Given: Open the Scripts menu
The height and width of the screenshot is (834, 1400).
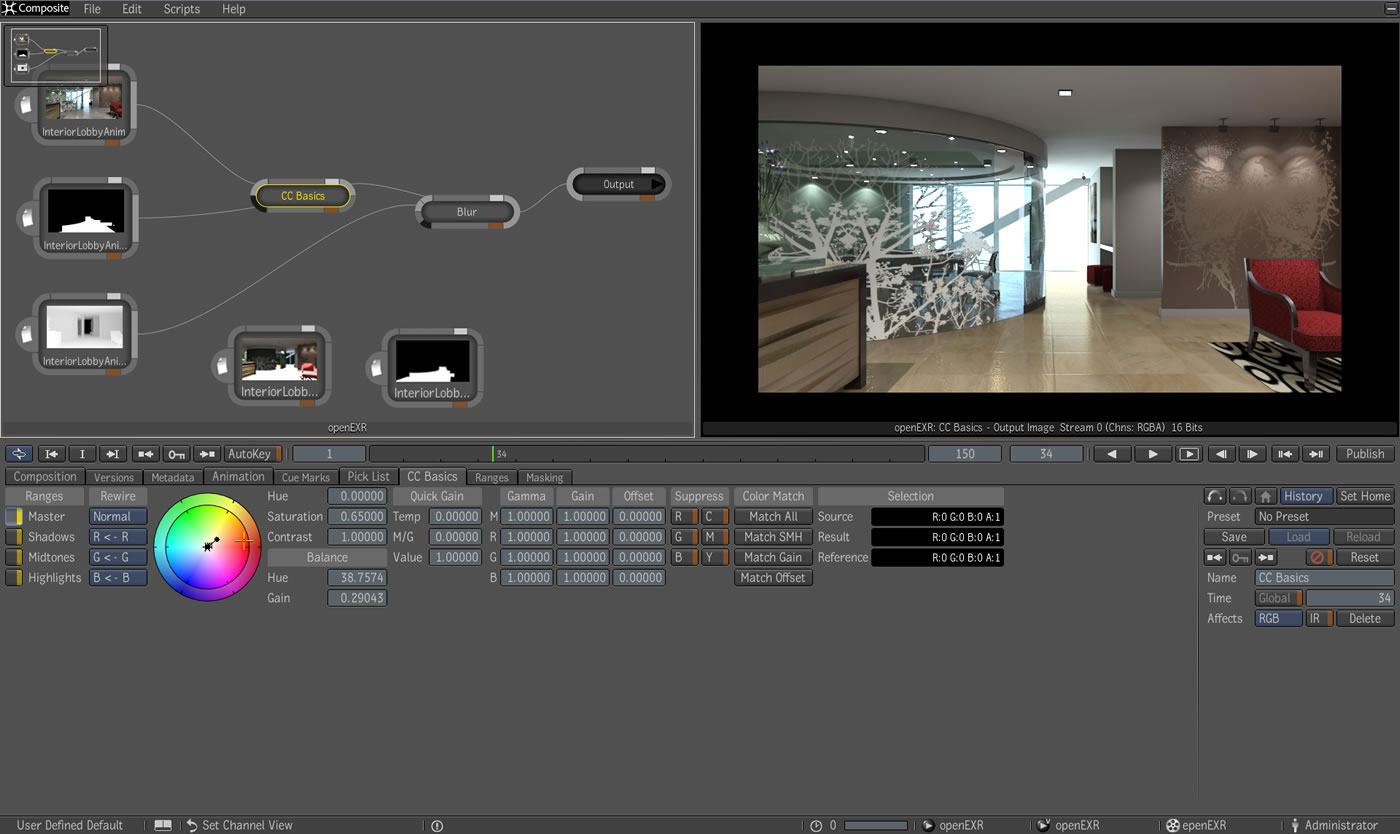Looking at the screenshot, I should tap(182, 9).
